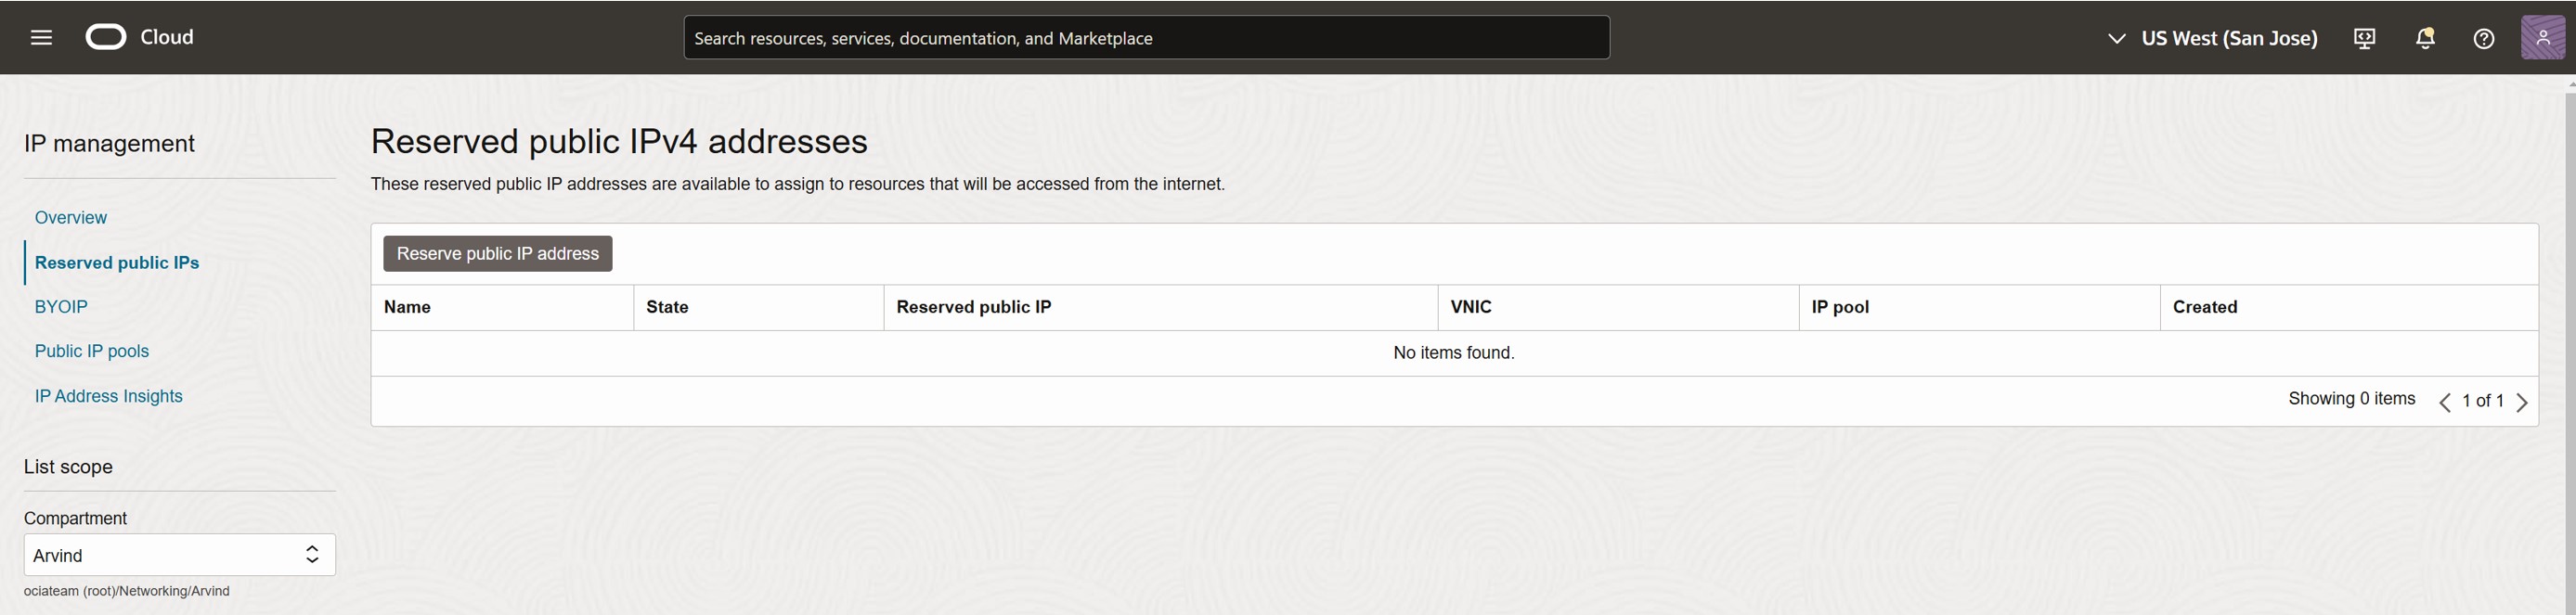Image resolution: width=2576 pixels, height=615 pixels.
Task: Click the Created column header
Action: coord(2204,307)
